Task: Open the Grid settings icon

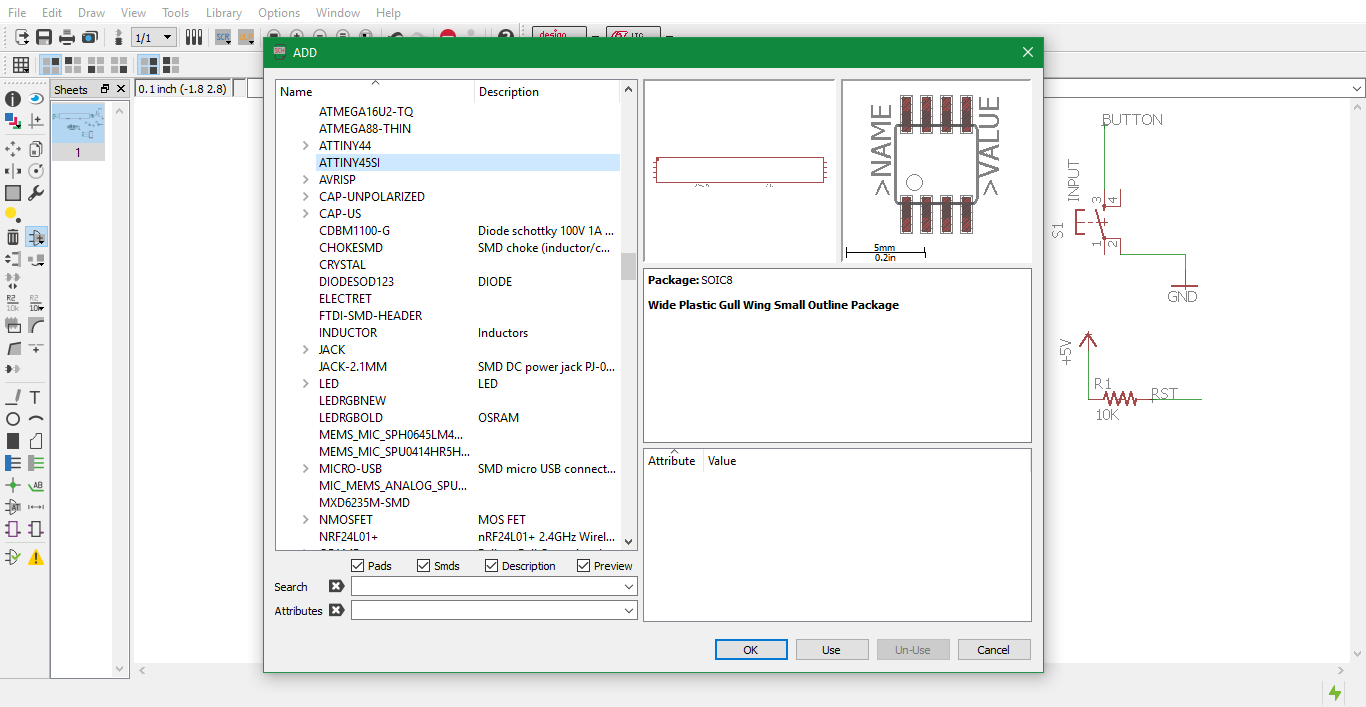Action: (x=20, y=65)
